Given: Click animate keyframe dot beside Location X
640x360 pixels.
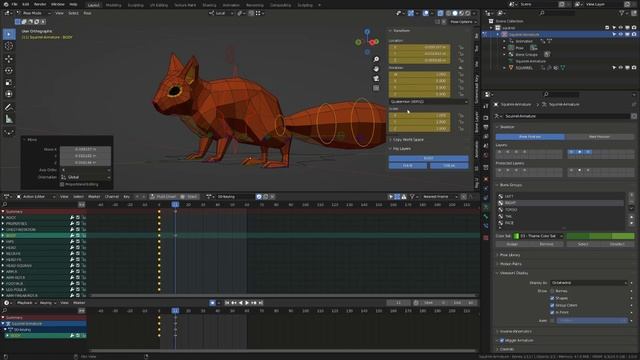Looking at the screenshot, I should click(x=461, y=47).
